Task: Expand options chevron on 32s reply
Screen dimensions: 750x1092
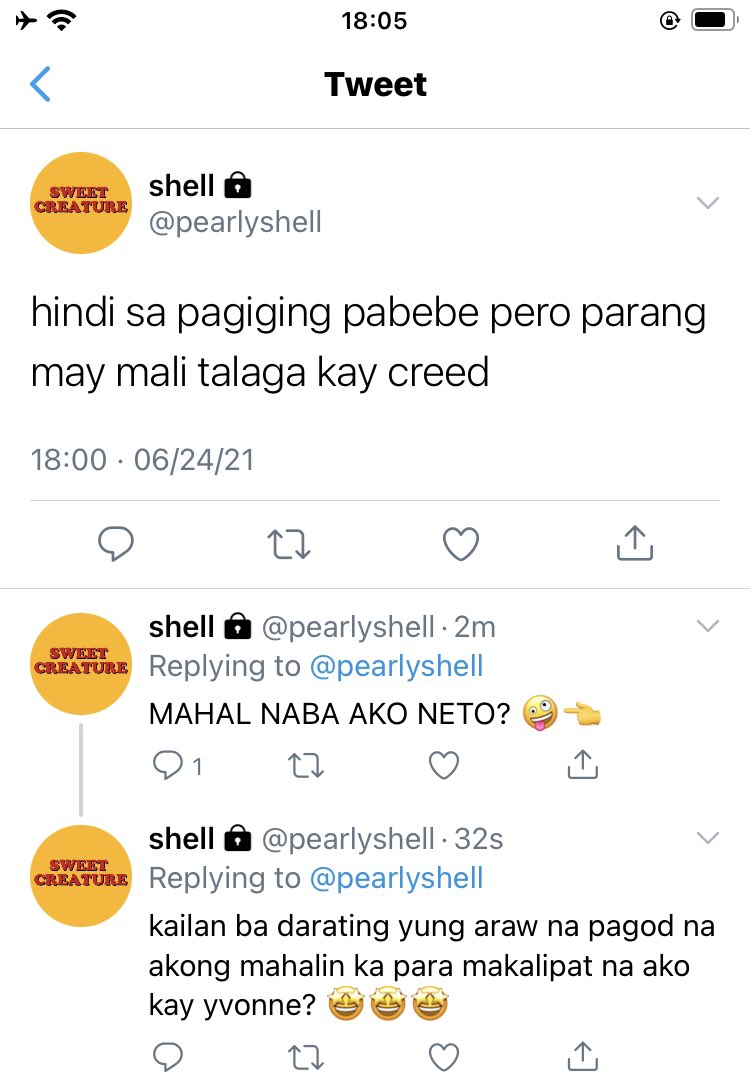Action: coord(708,837)
